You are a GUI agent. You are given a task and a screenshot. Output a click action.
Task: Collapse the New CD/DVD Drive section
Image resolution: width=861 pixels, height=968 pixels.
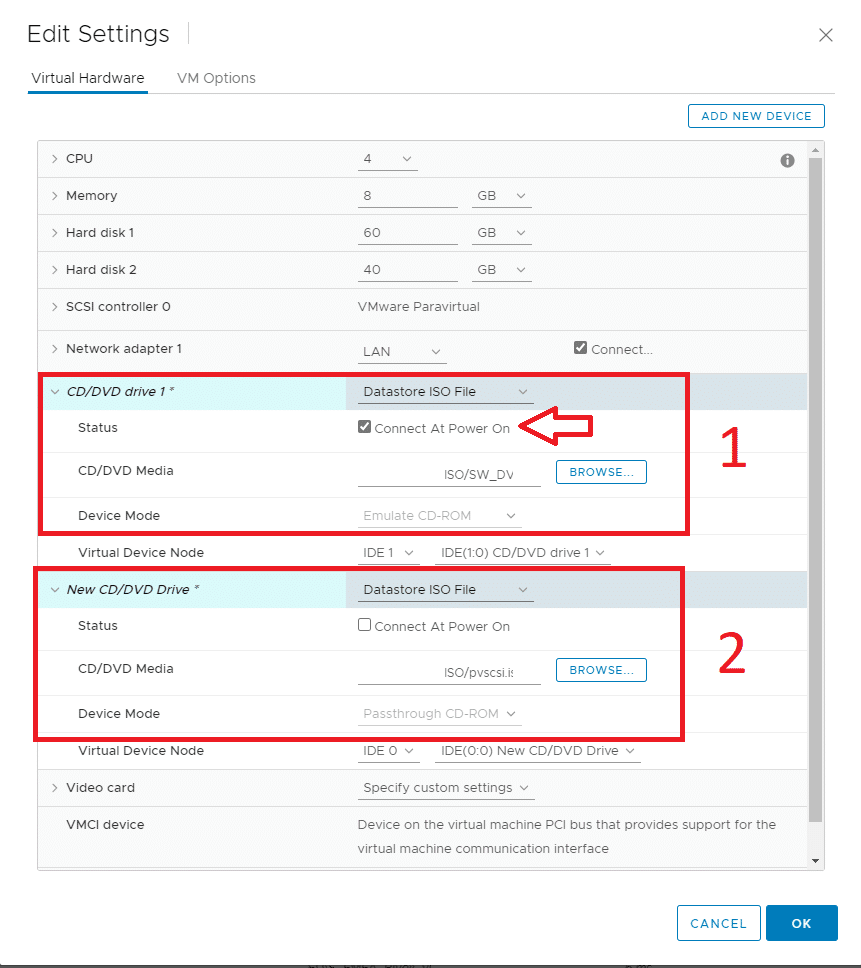[x=55, y=590]
